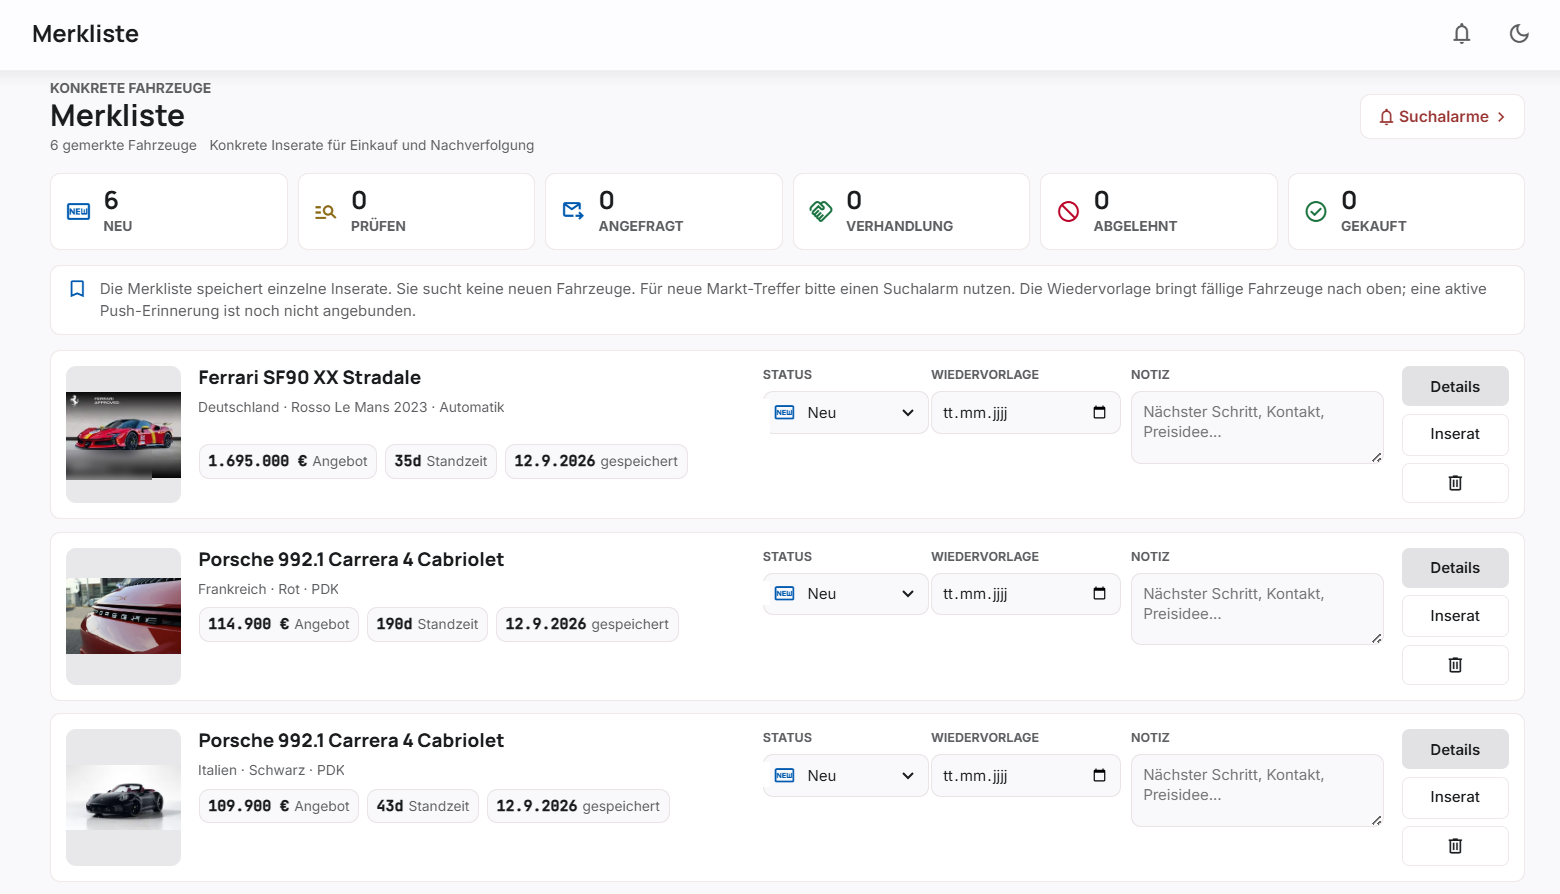1560x894 pixels.
Task: Click the '6 gemerkte Fahrzeuge' text
Action: [x=123, y=145]
